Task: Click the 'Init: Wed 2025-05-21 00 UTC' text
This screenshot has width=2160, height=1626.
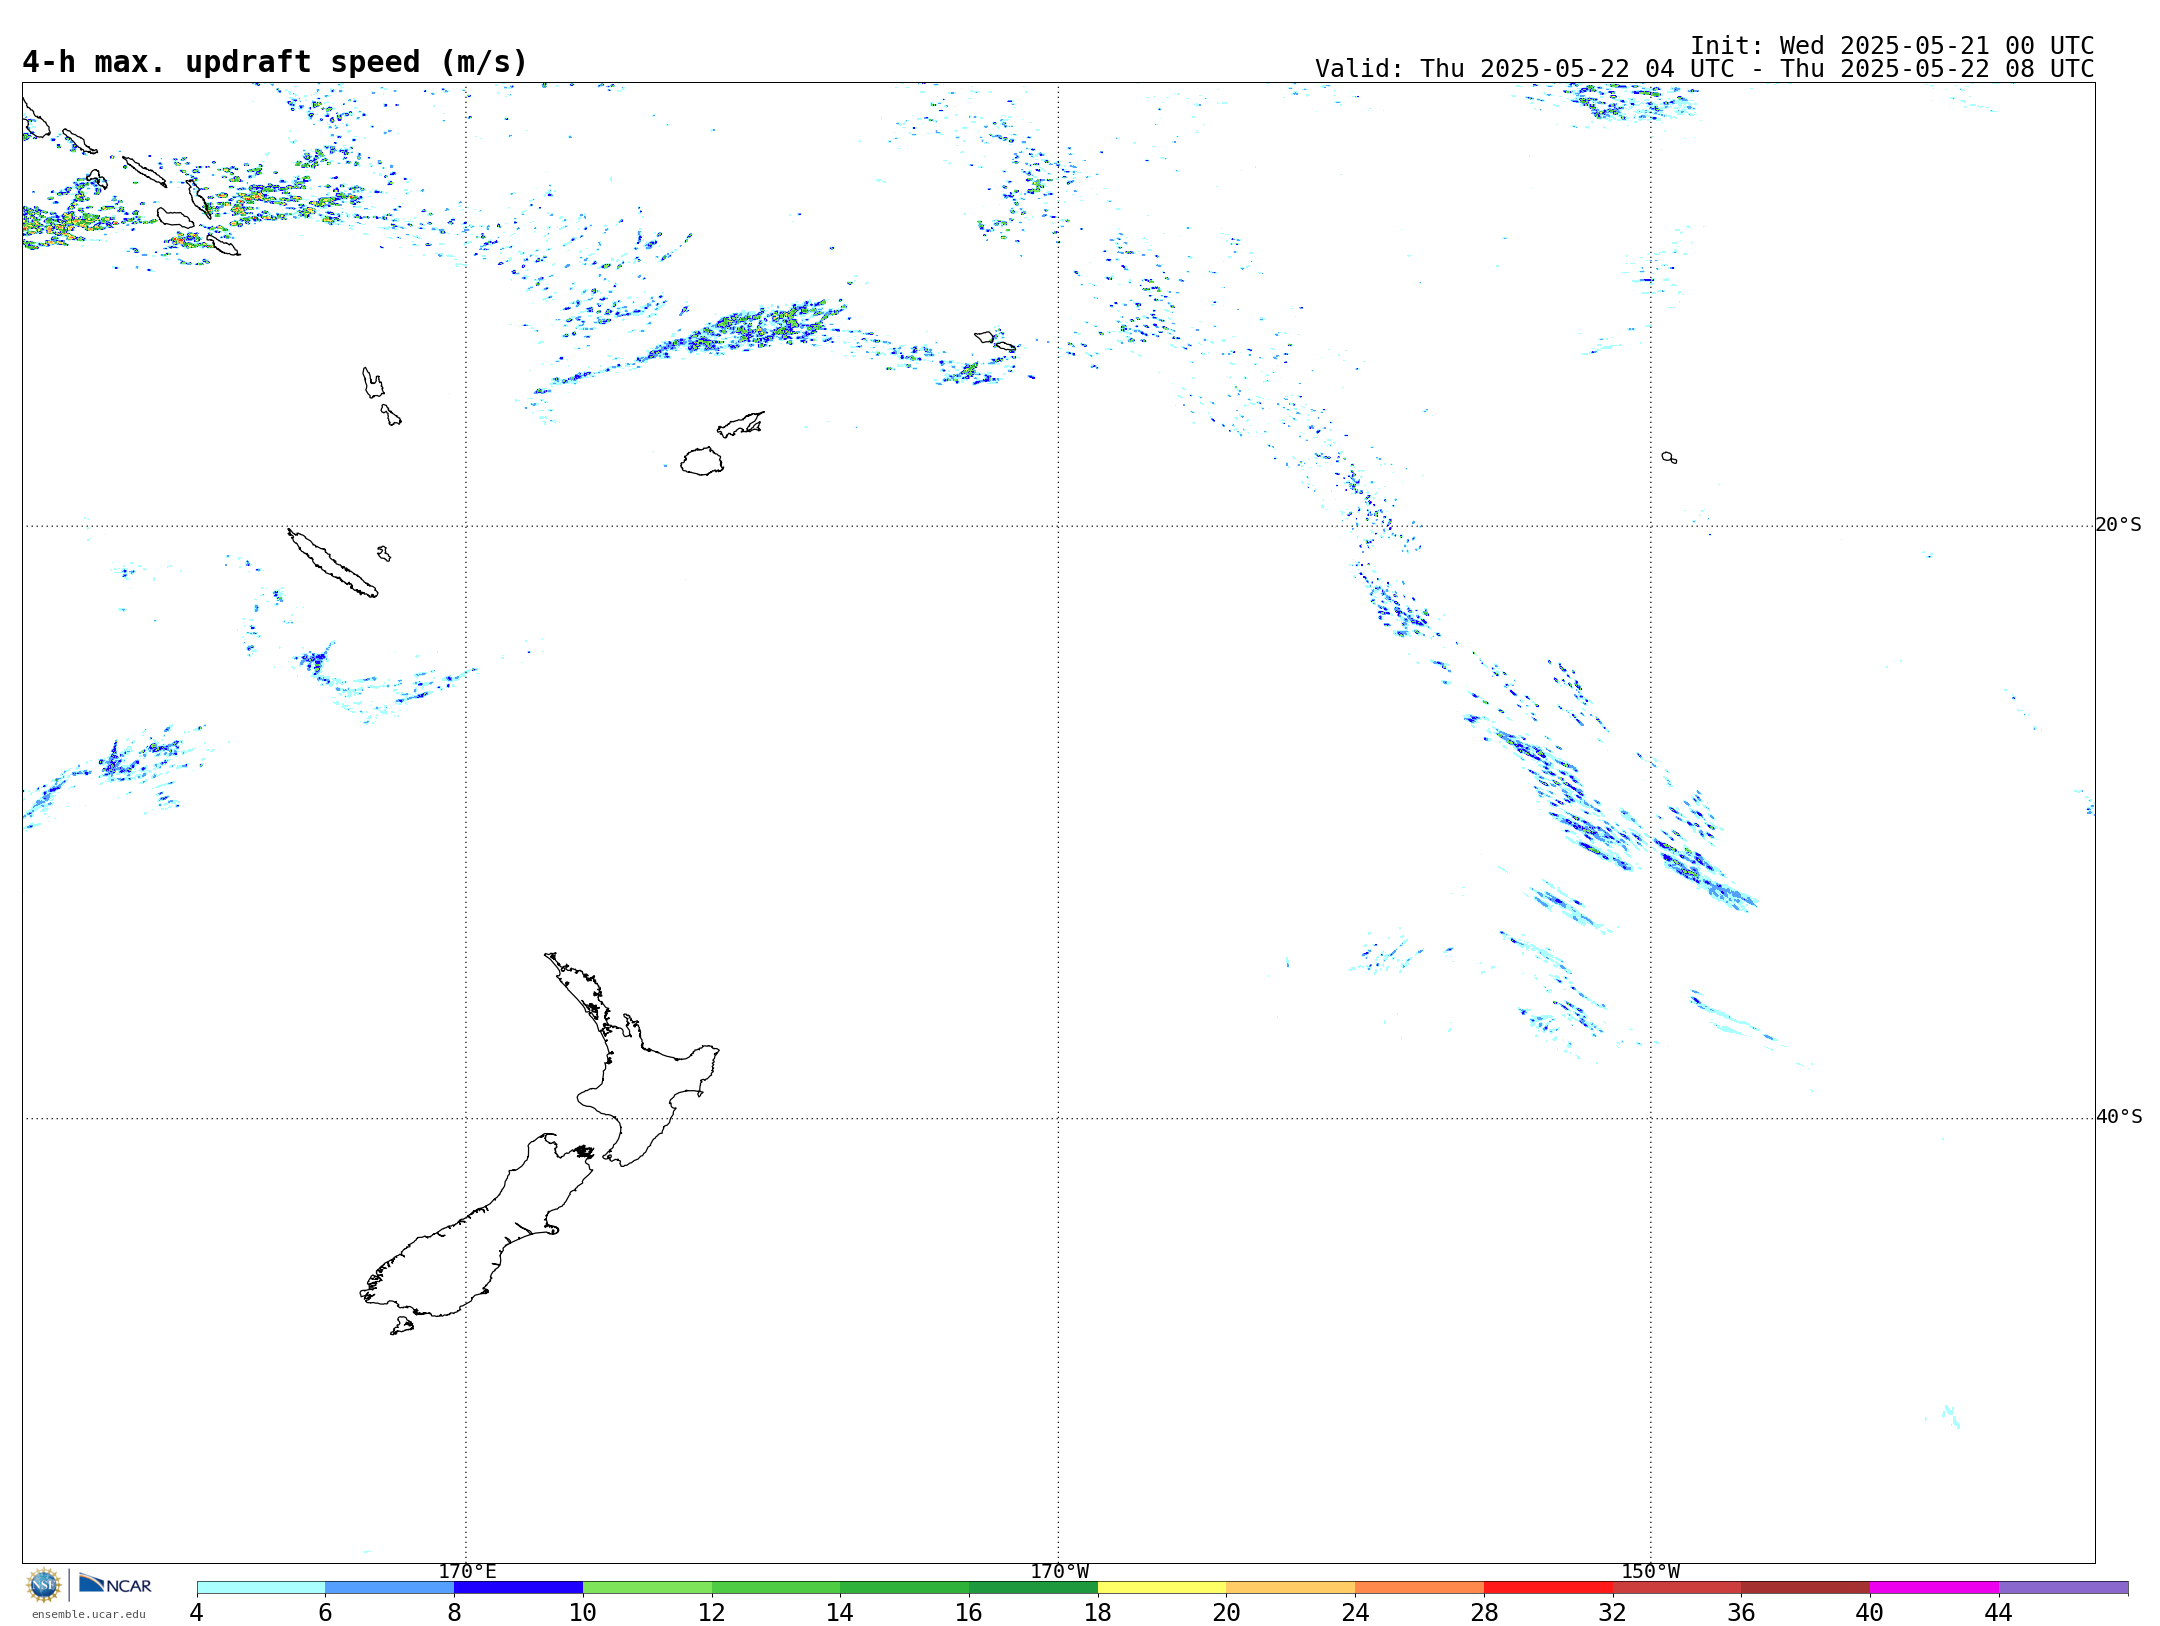Action: tap(1892, 46)
